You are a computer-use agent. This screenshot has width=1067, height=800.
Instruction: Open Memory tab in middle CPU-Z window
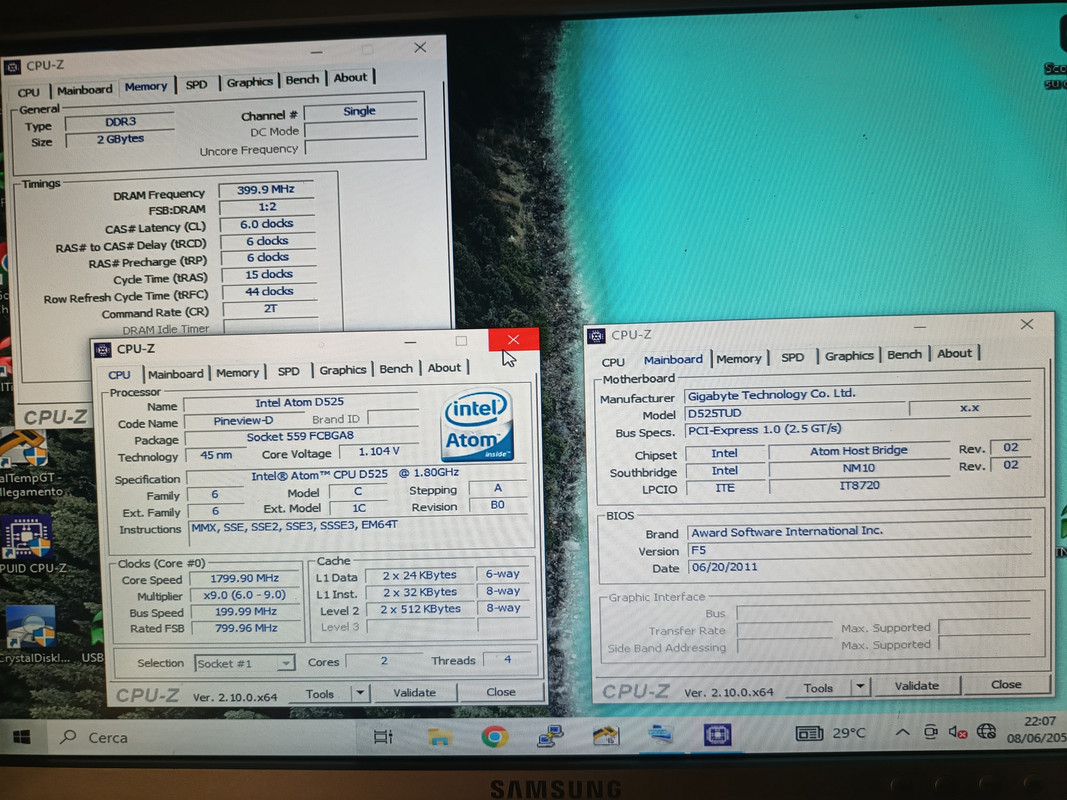pyautogui.click(x=237, y=373)
